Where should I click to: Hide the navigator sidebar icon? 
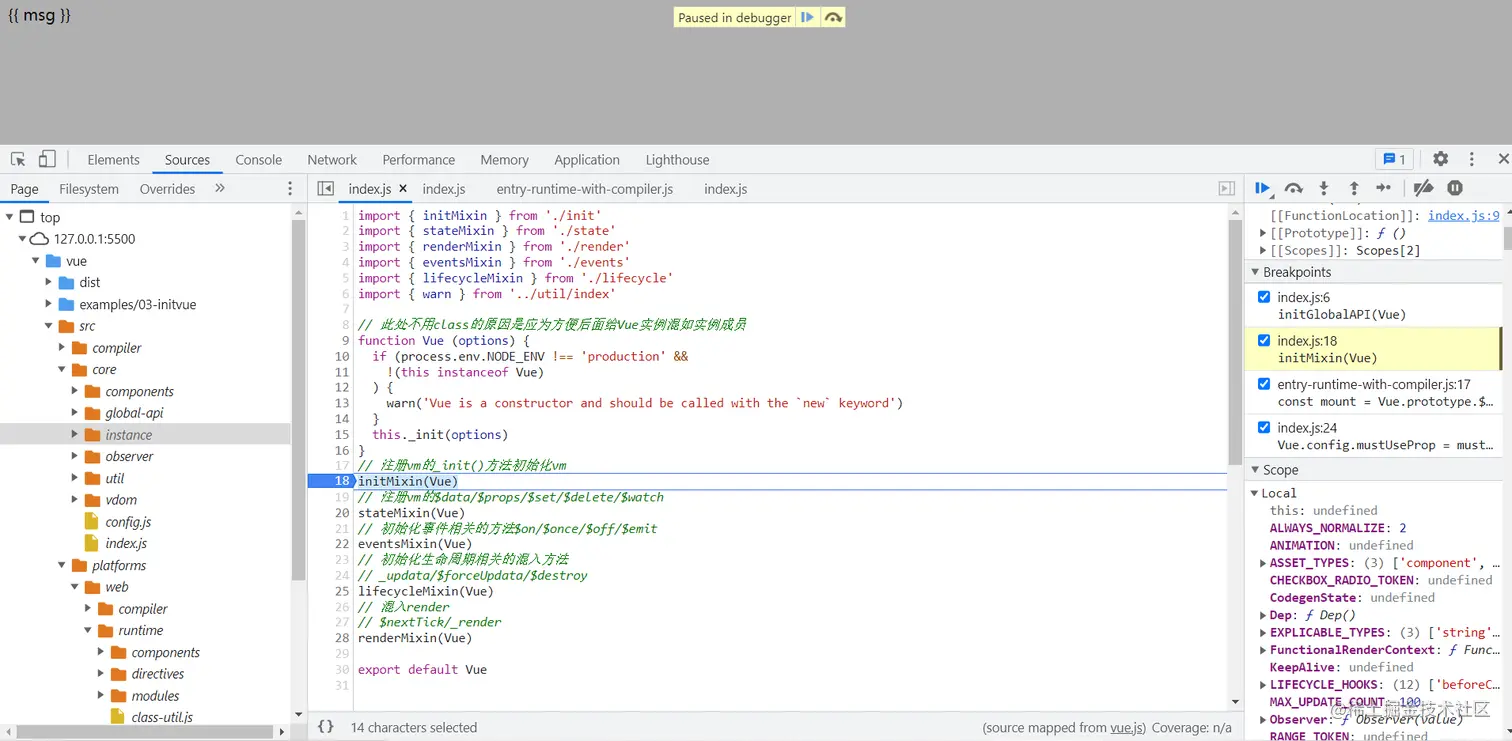pyautogui.click(x=325, y=188)
